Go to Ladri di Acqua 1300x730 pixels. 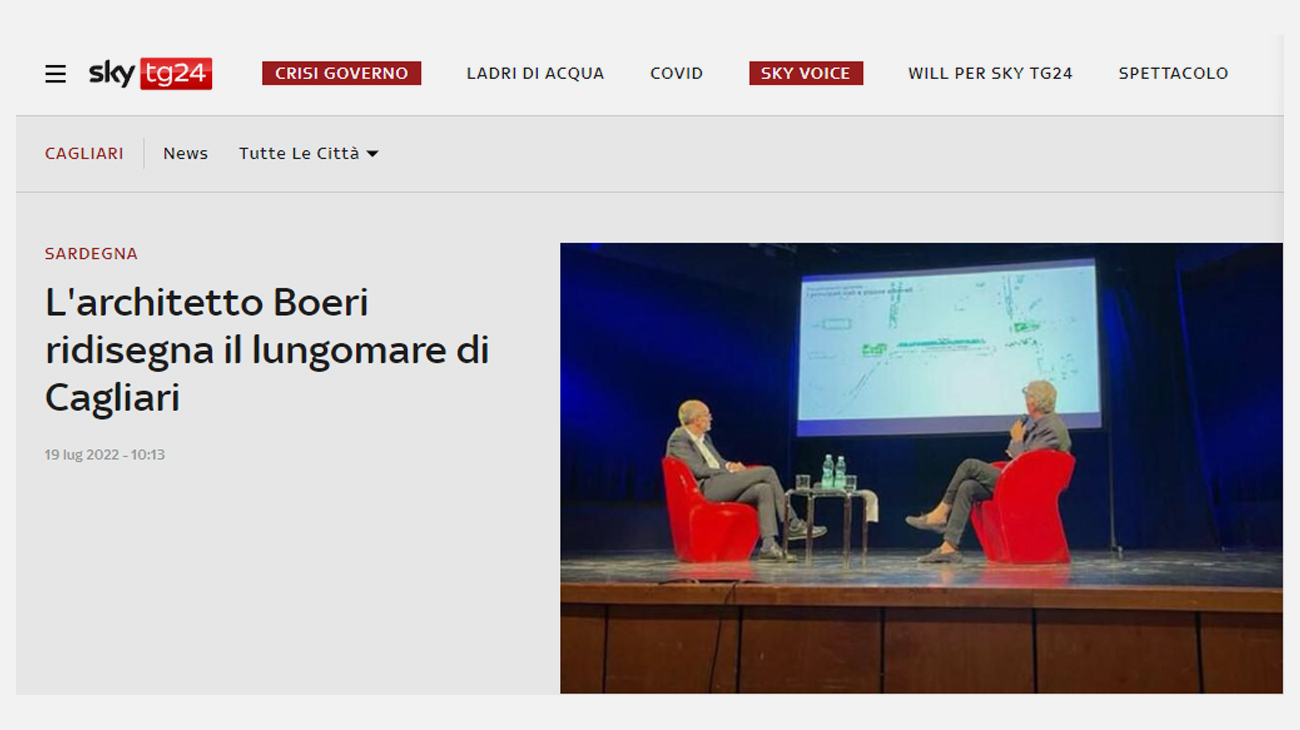[x=535, y=73]
